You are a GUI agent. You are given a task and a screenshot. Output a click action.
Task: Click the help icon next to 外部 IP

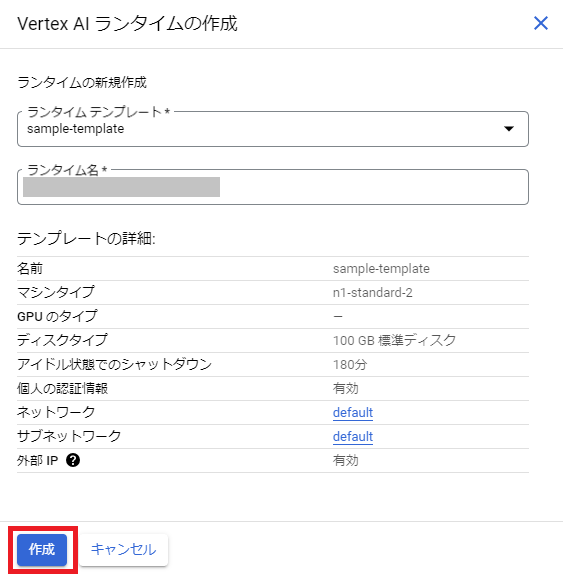[73, 460]
